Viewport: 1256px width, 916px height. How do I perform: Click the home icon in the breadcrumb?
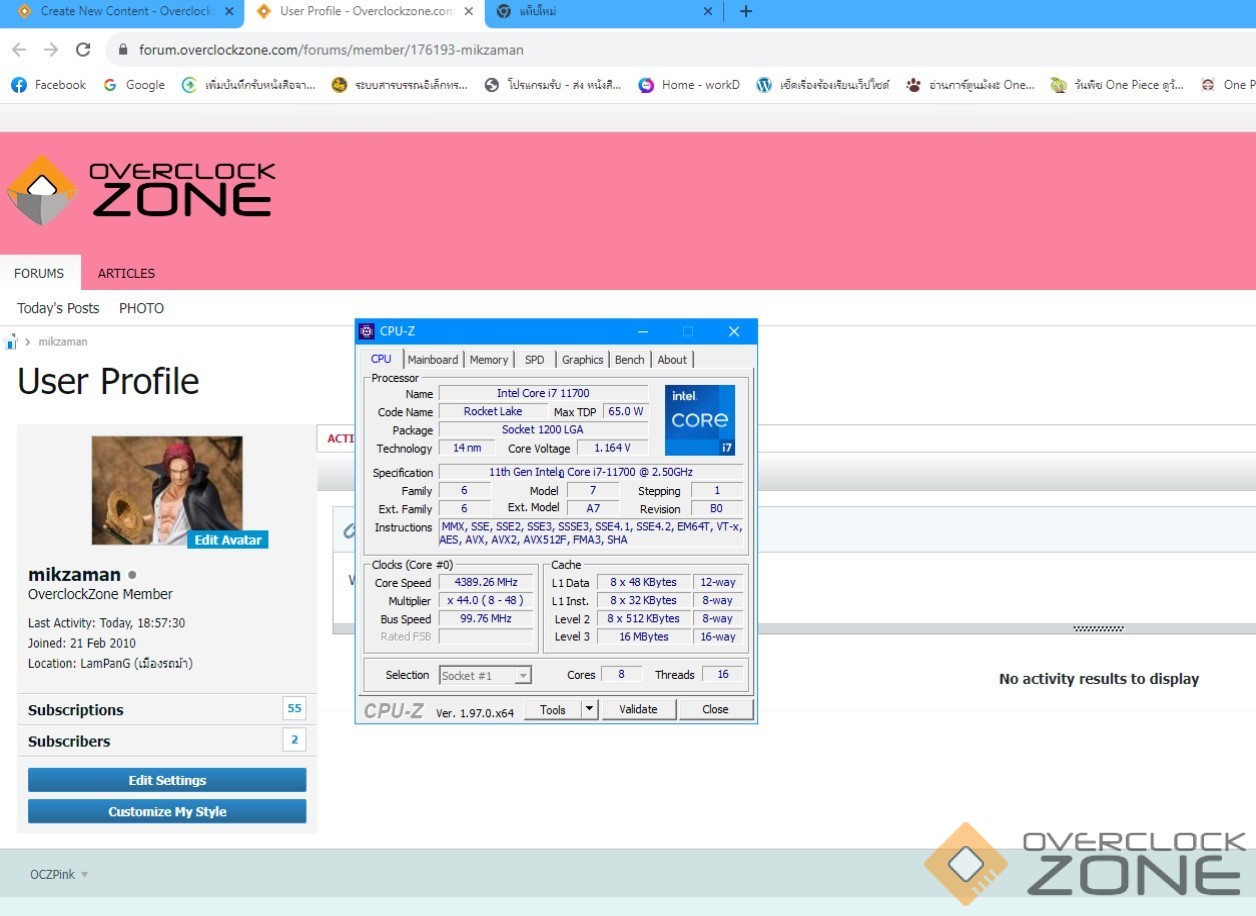pyautogui.click(x=11, y=342)
